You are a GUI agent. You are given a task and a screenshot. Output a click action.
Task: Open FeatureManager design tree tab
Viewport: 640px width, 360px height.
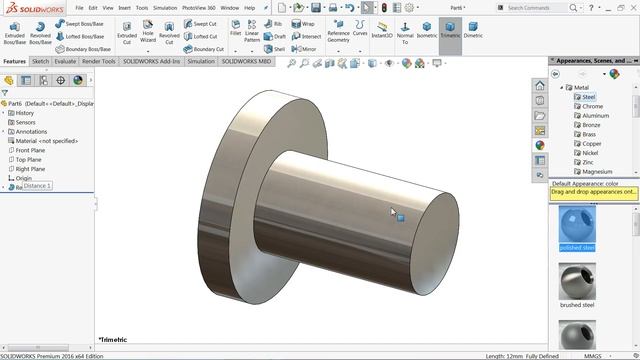pyautogui.click(x=9, y=80)
